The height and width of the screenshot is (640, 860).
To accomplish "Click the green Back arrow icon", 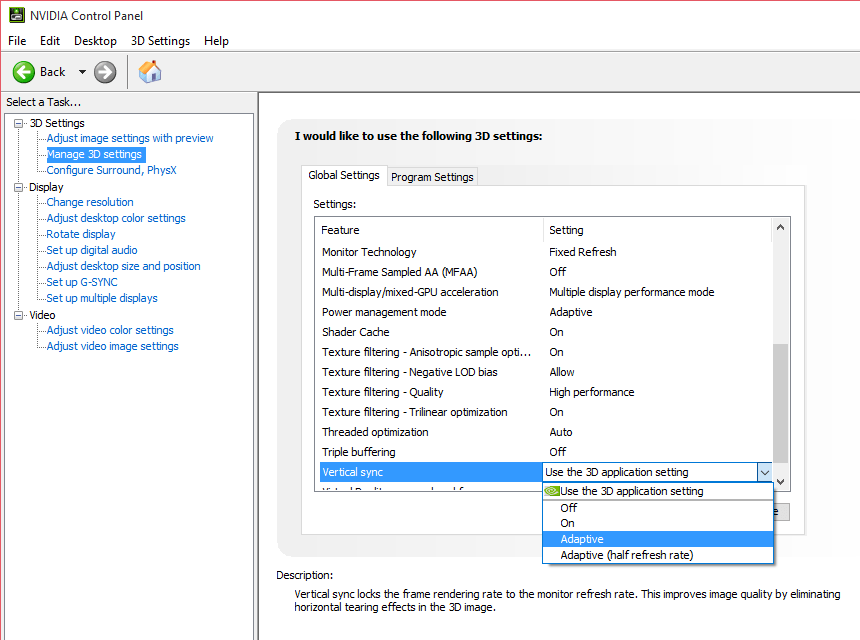I will [x=24, y=72].
